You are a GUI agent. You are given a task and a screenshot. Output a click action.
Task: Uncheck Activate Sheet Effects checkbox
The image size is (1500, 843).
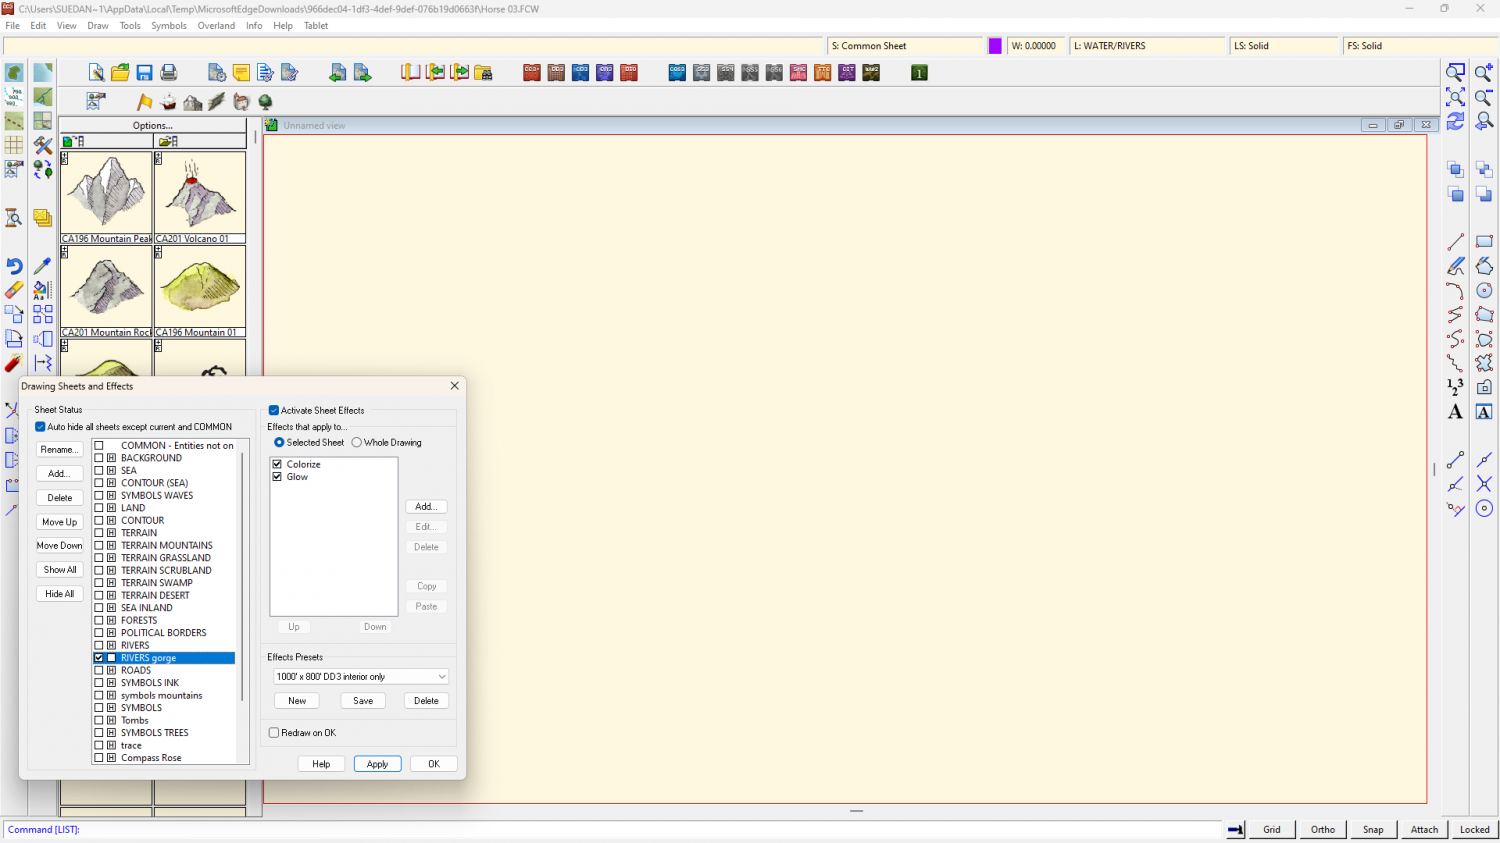[x=274, y=410]
